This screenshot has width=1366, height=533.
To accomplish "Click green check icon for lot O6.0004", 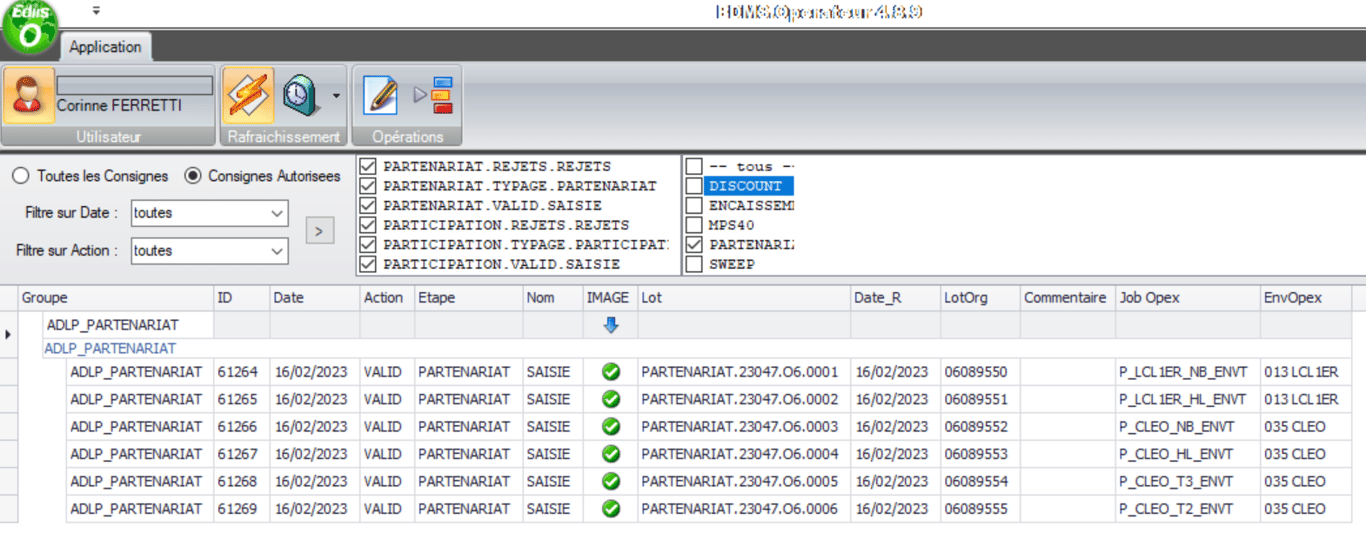I will click(x=611, y=454).
